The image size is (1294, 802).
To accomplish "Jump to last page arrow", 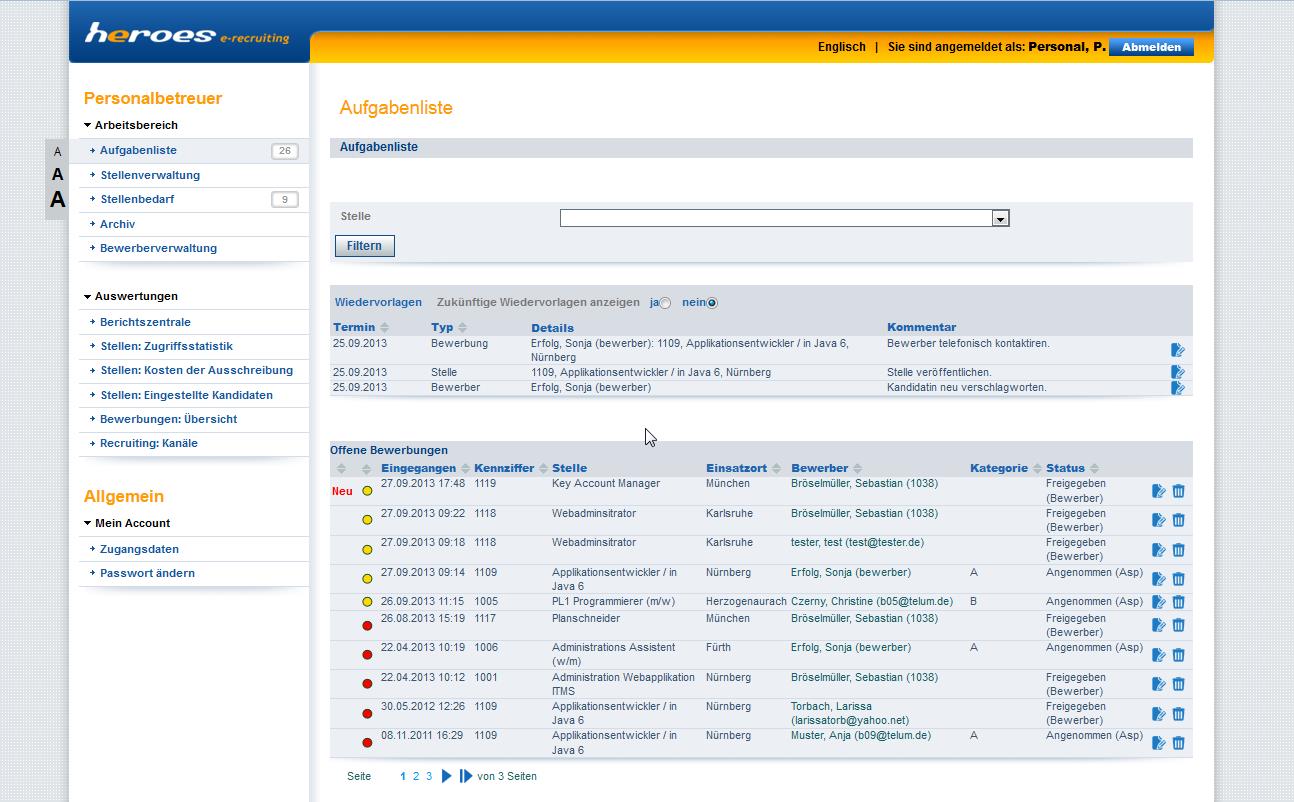I will click(466, 776).
